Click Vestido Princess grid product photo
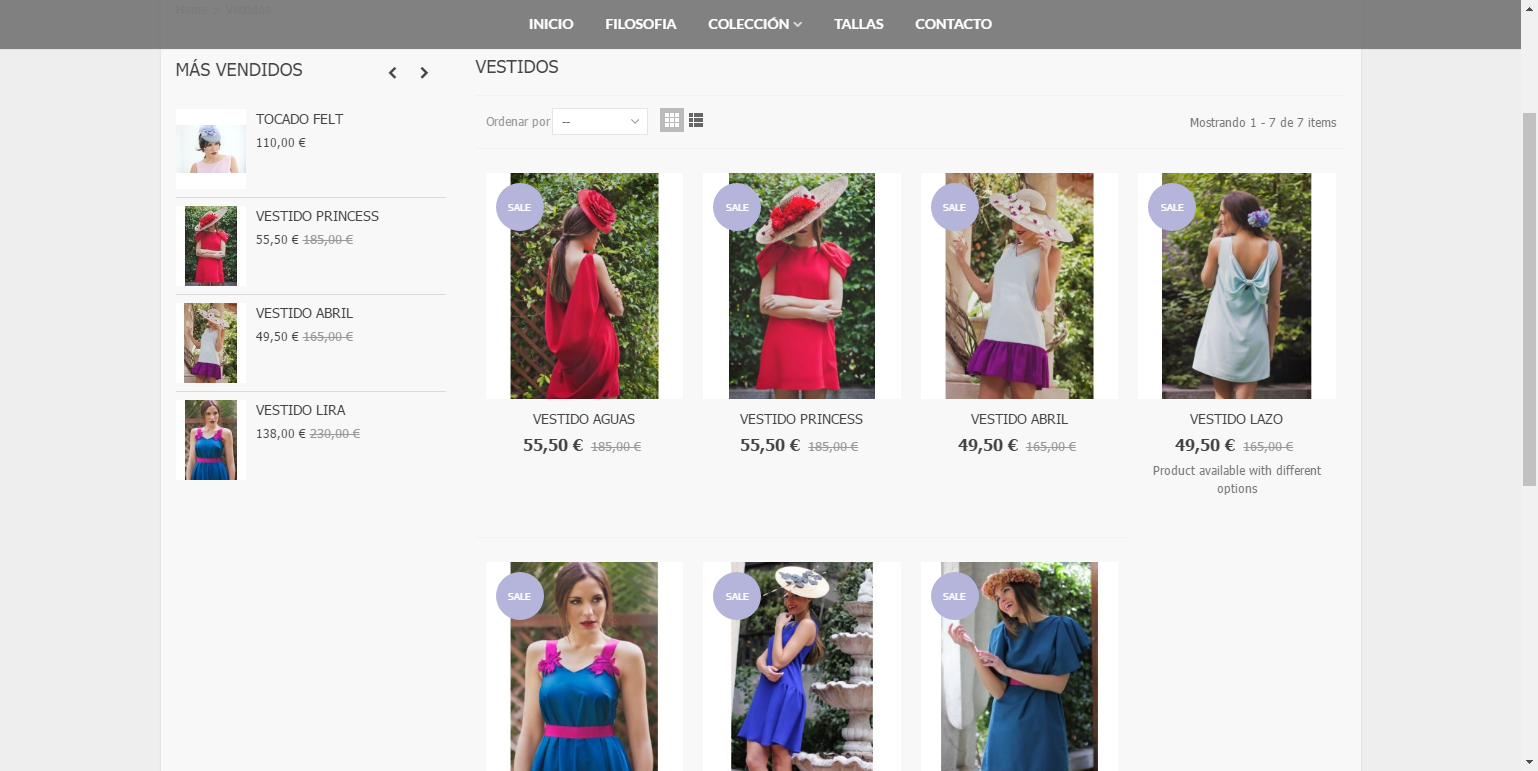This screenshot has width=1538, height=771. (802, 286)
